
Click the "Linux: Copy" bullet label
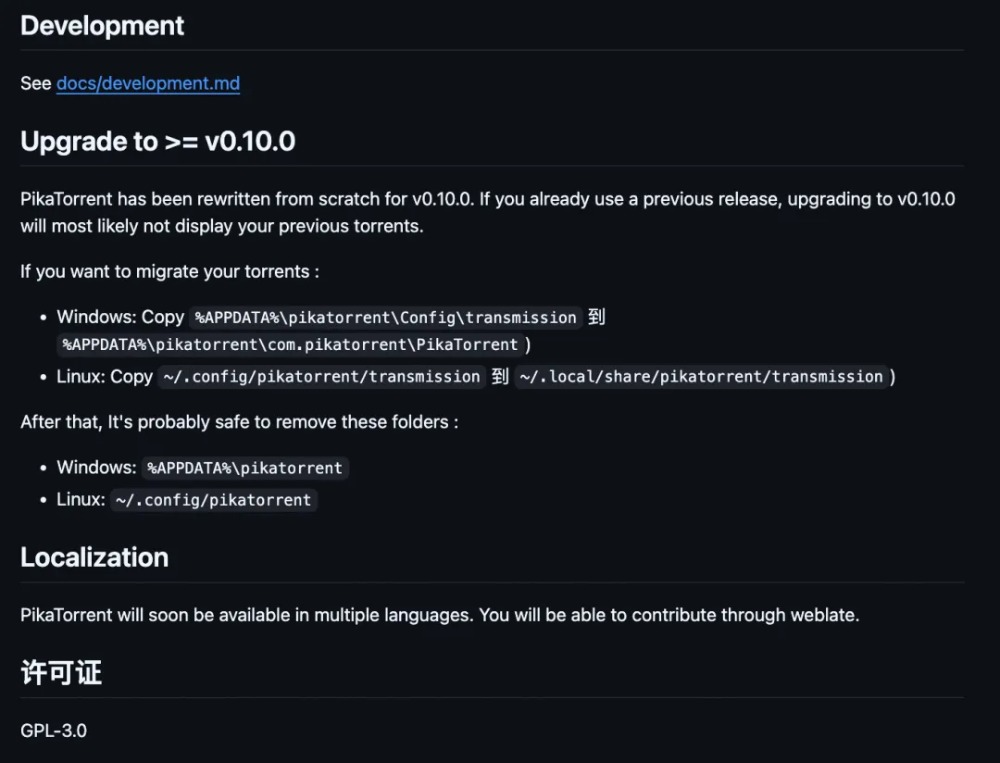click(104, 377)
